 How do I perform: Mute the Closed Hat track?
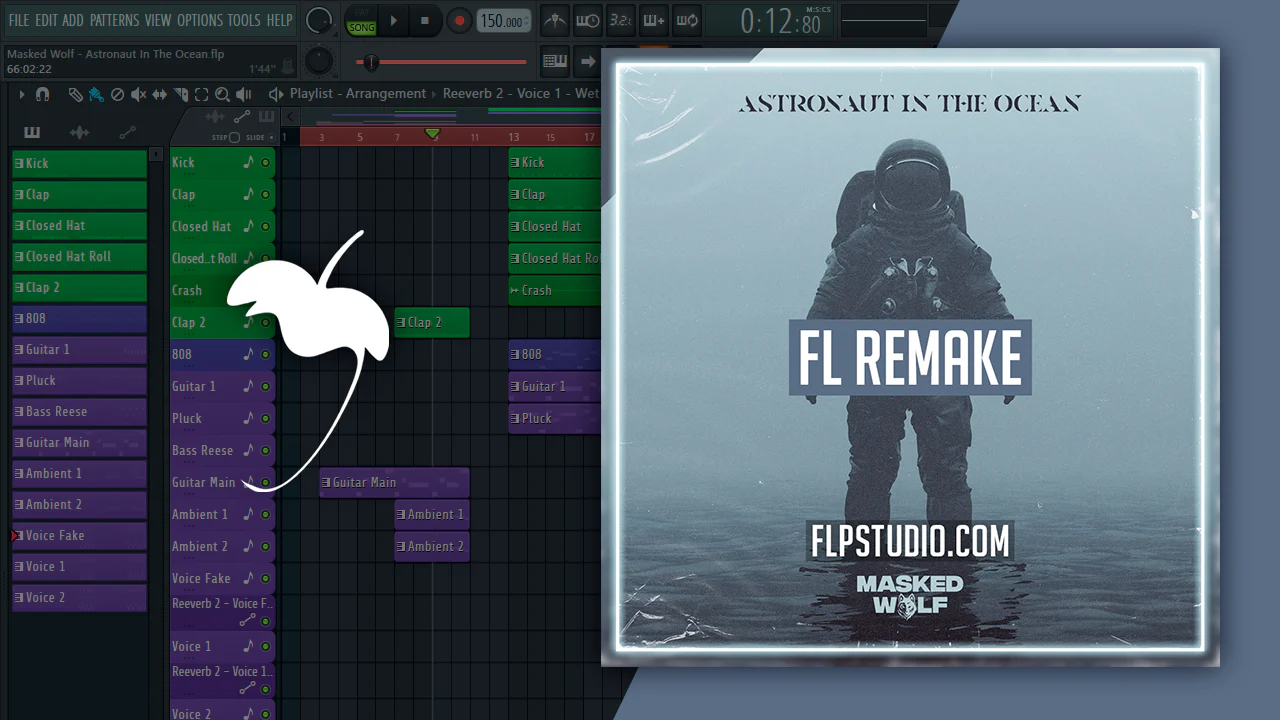click(265, 227)
